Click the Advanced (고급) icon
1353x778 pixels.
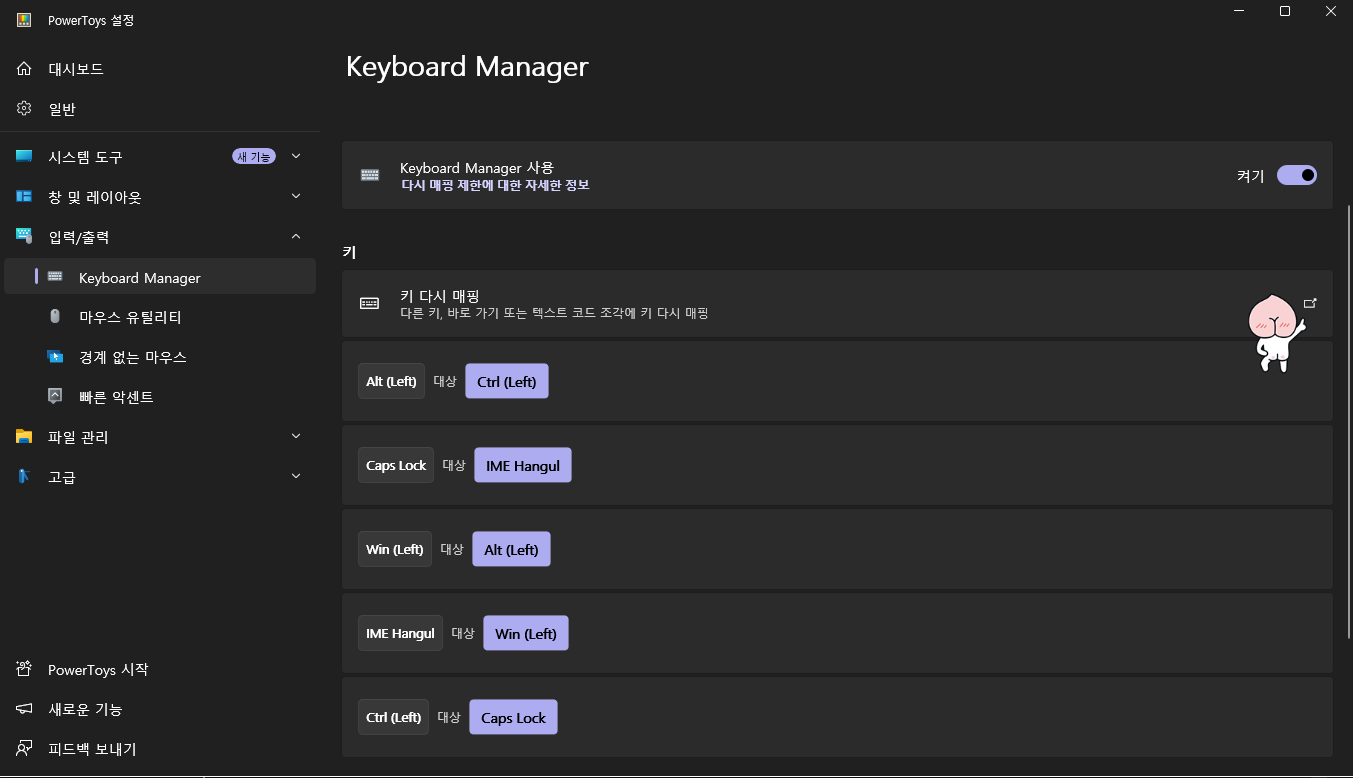point(24,477)
